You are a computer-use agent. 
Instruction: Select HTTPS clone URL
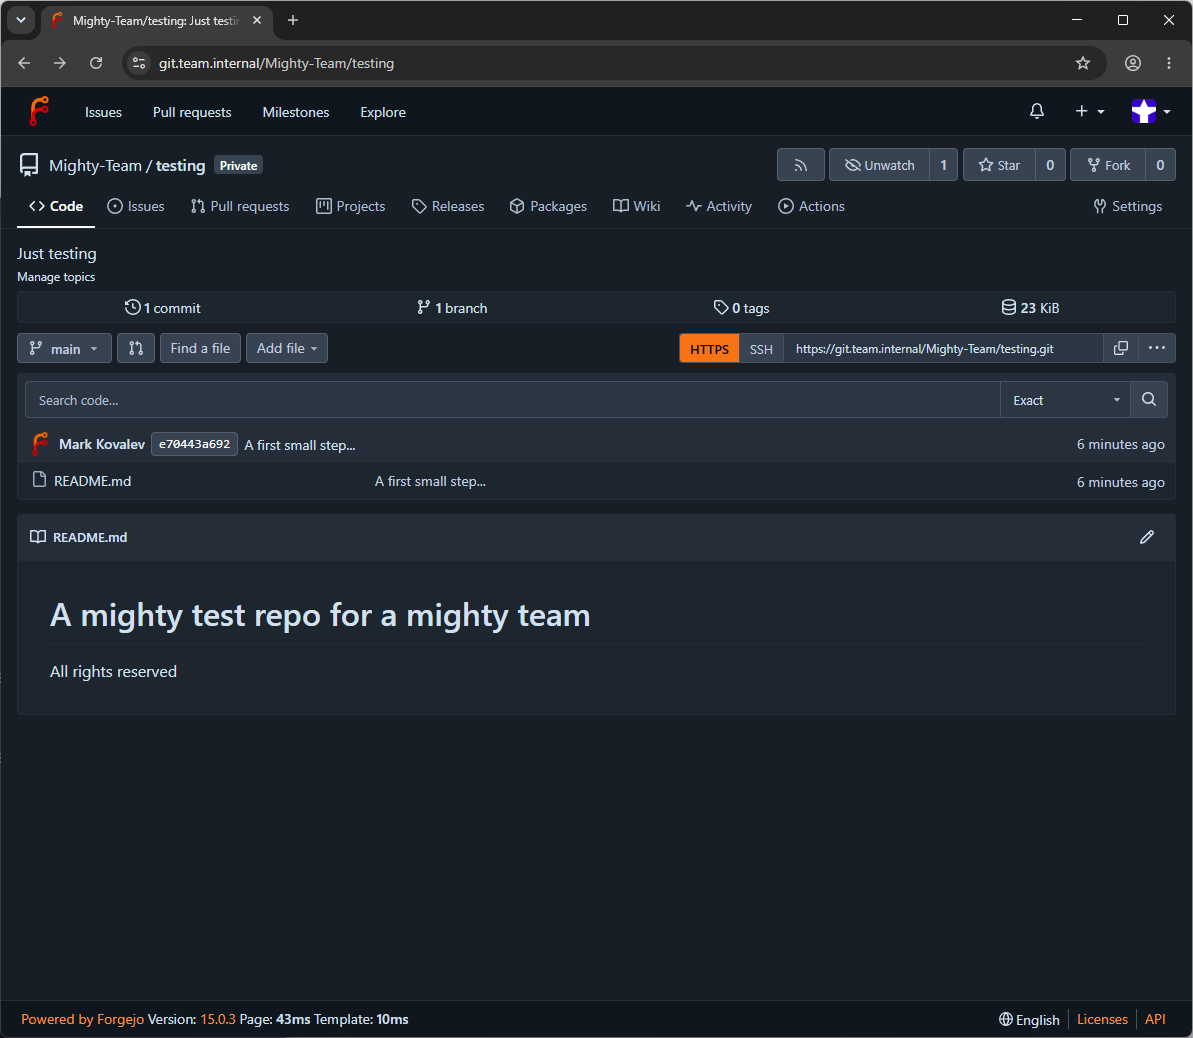coord(709,349)
